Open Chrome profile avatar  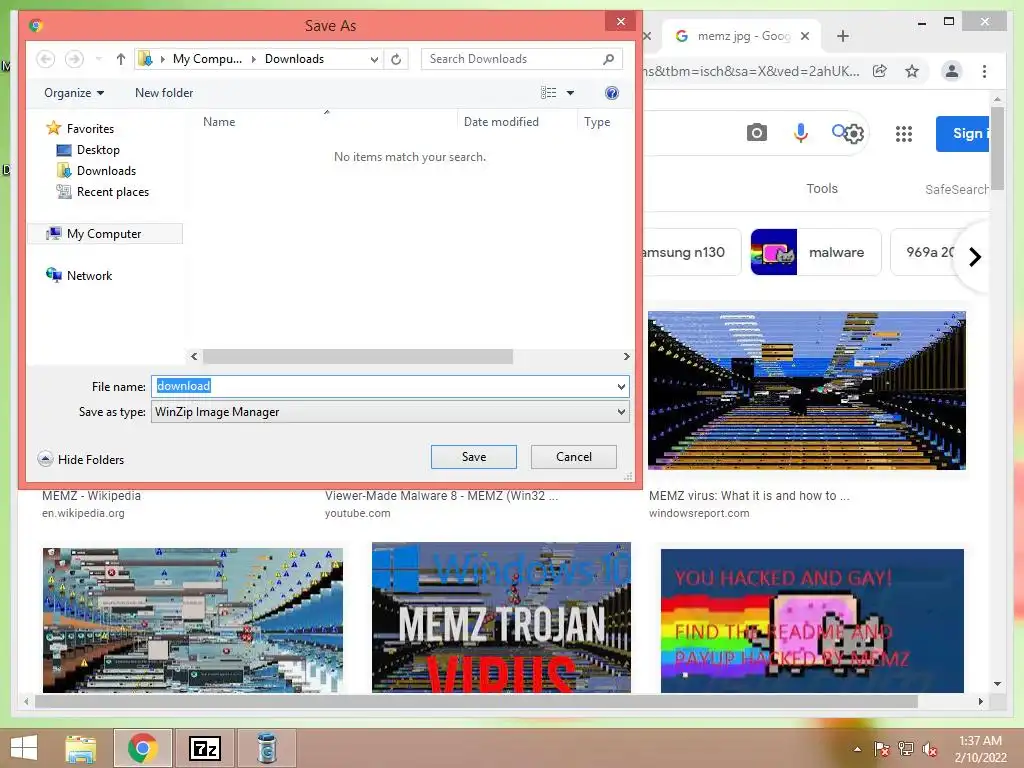(x=952, y=71)
